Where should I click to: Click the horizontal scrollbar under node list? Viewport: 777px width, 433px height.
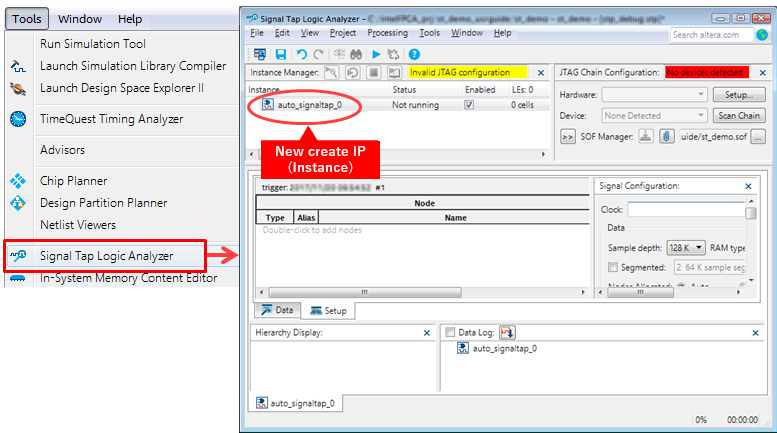(x=420, y=292)
